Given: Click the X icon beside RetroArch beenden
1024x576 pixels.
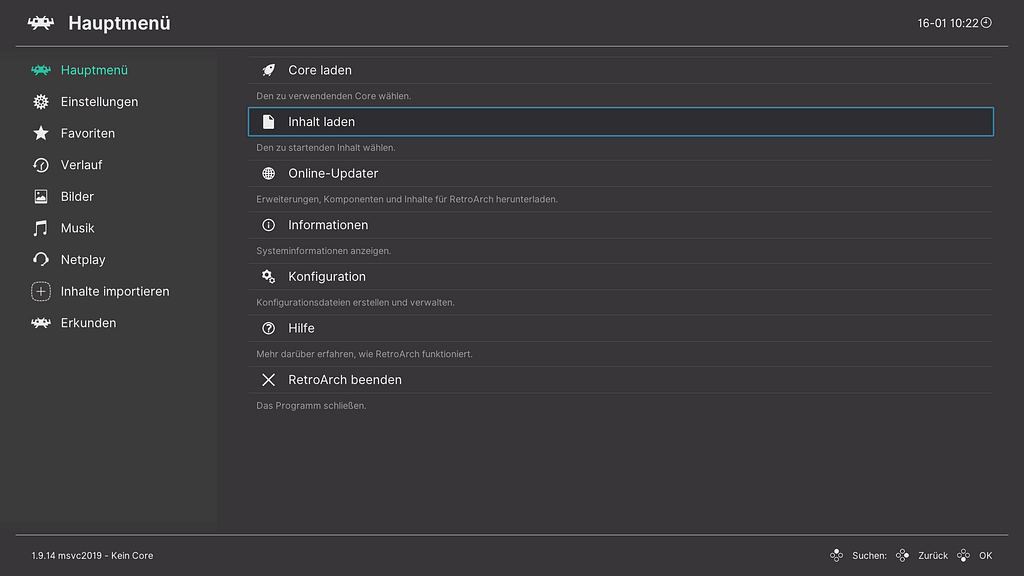Looking at the screenshot, I should tap(268, 380).
